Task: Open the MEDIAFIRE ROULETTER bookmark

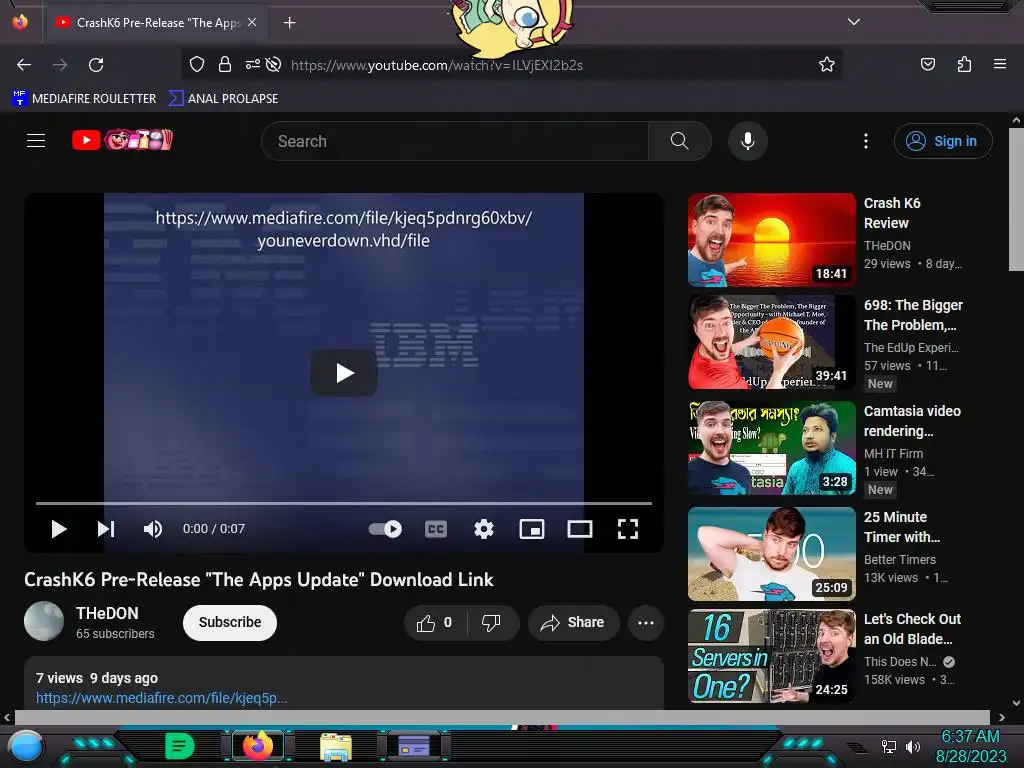Action: [84, 99]
